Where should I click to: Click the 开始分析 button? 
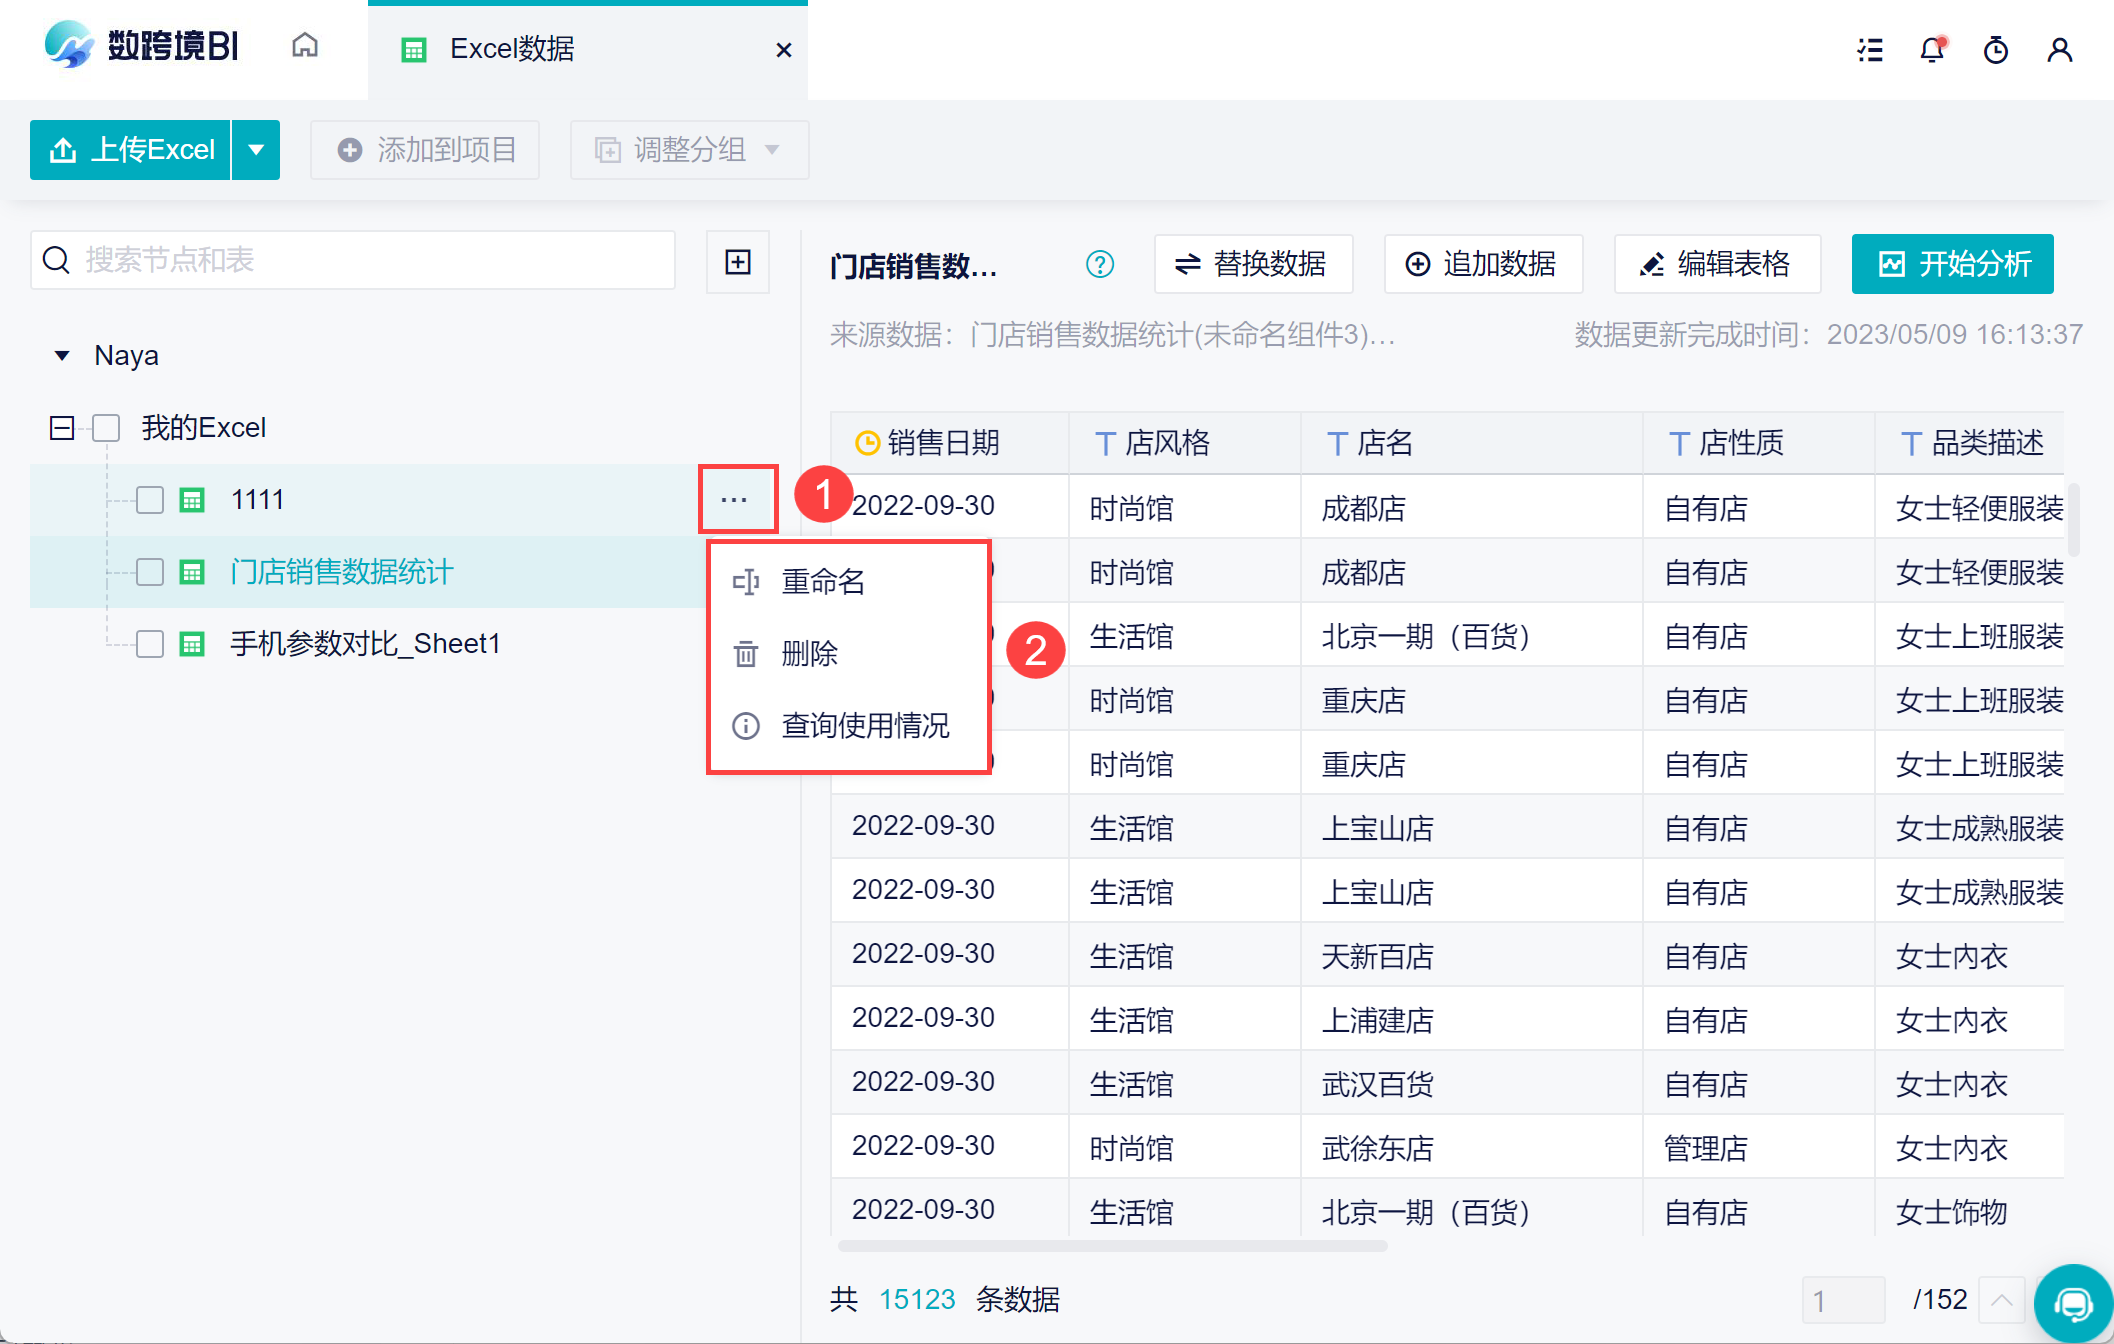point(1952,264)
